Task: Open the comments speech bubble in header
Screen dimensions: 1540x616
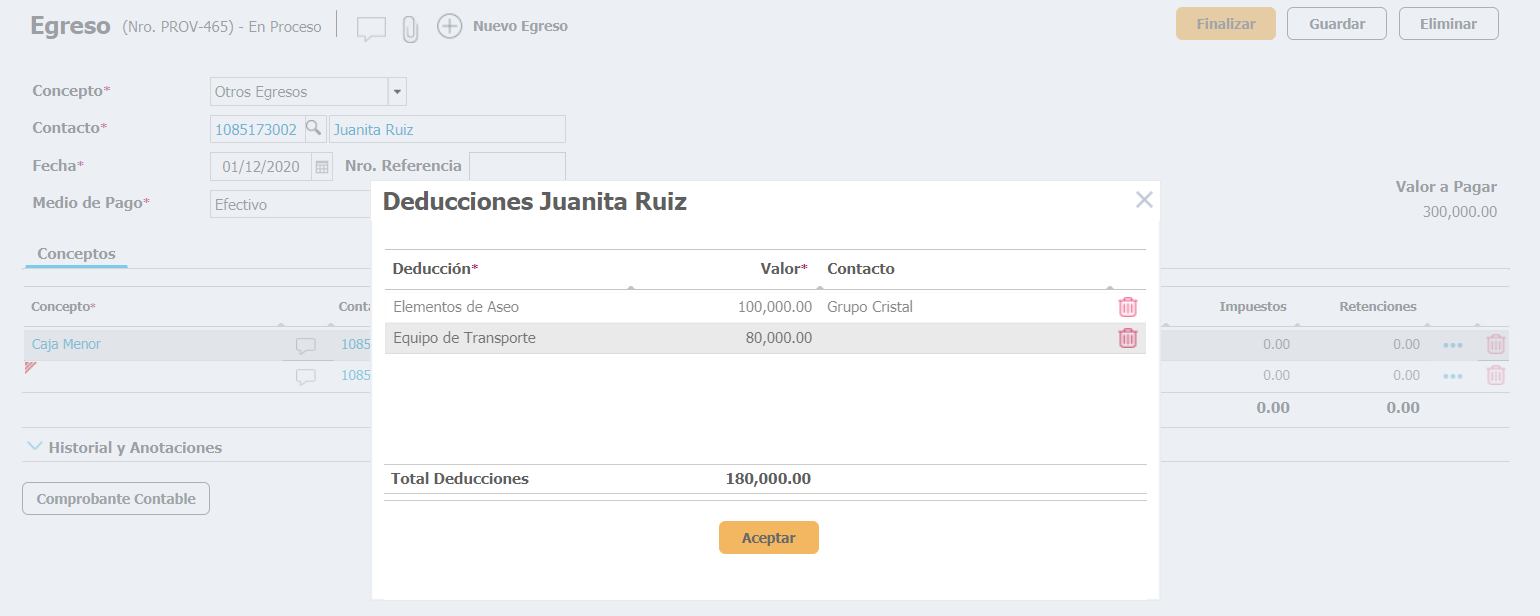Action: click(x=371, y=28)
